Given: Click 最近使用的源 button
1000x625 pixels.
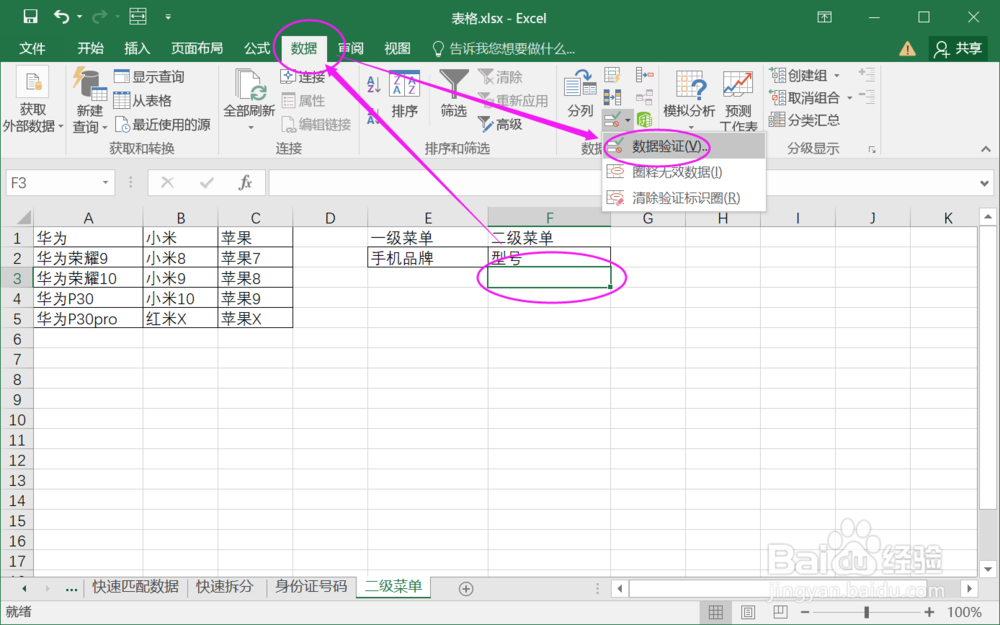Looking at the screenshot, I should click(x=163, y=124).
